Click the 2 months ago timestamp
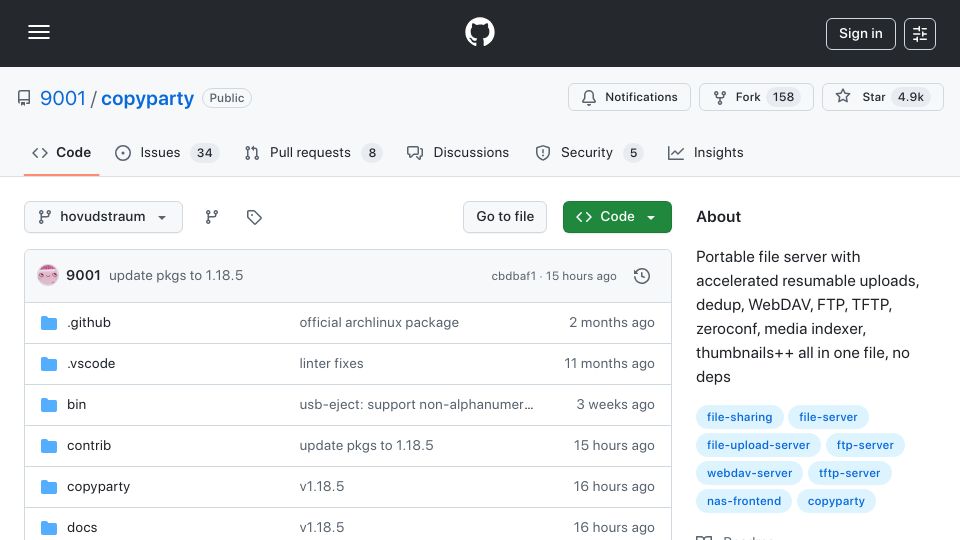Viewport: 960px width, 540px height. click(612, 323)
